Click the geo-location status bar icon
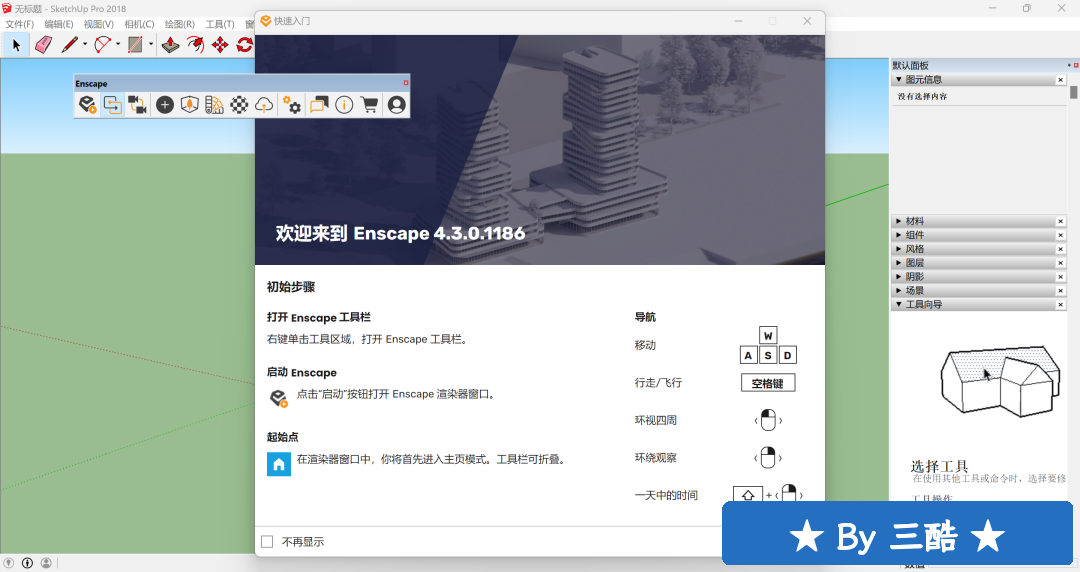Screen dimensions: 1080x572 pos(8,563)
